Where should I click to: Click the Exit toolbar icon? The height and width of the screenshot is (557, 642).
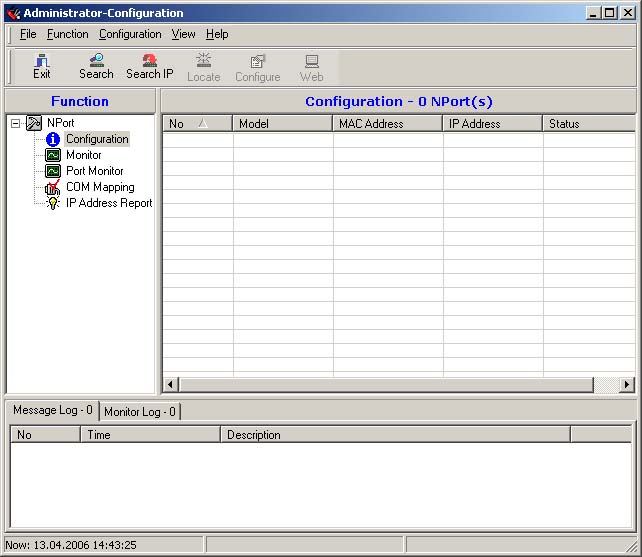(41, 66)
